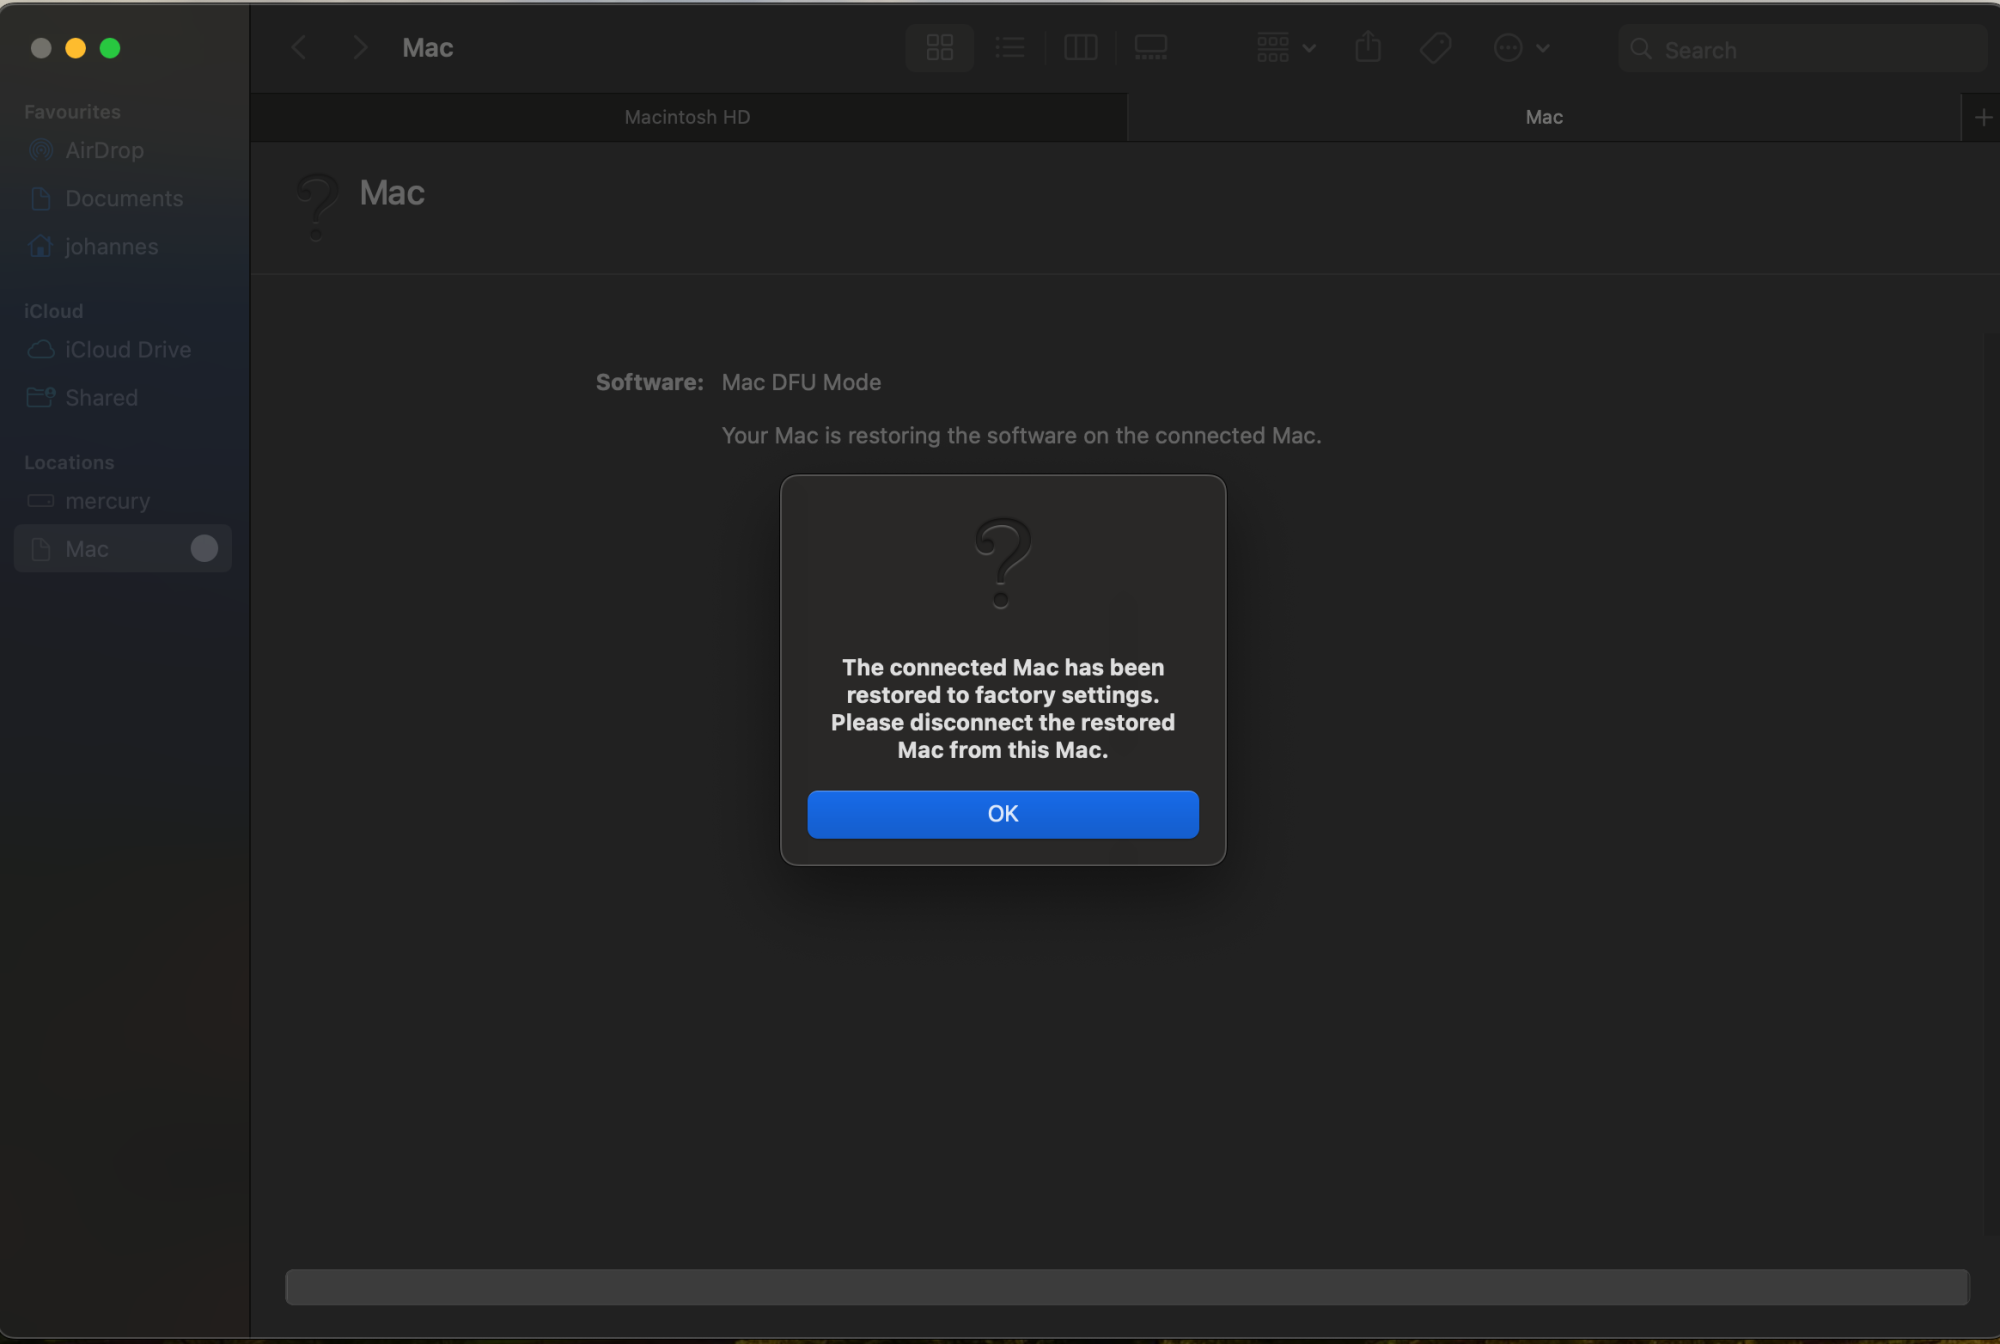
Task: Switch to list view
Action: (1010, 48)
